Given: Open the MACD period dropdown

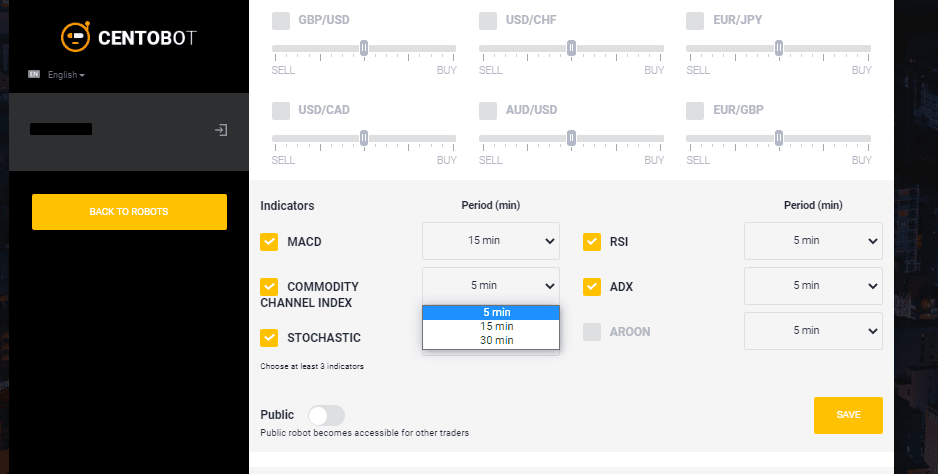Looking at the screenshot, I should pyautogui.click(x=491, y=241).
